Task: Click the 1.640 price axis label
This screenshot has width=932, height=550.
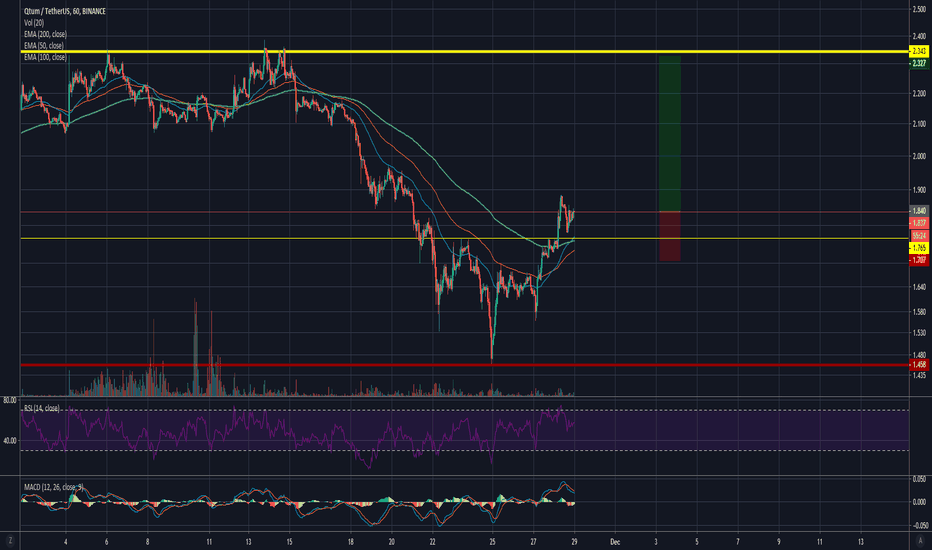Action: [x=919, y=287]
